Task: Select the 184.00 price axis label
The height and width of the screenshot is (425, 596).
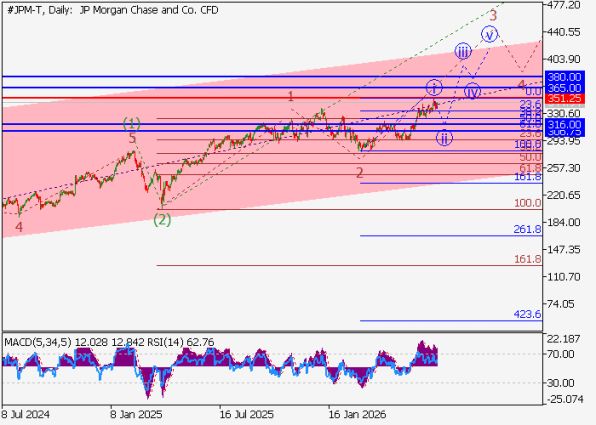Action: coord(563,222)
